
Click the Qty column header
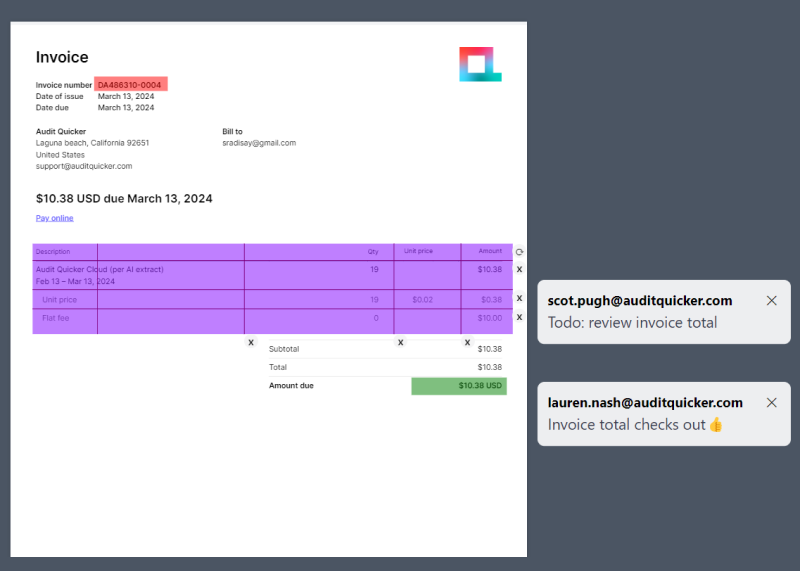click(373, 252)
